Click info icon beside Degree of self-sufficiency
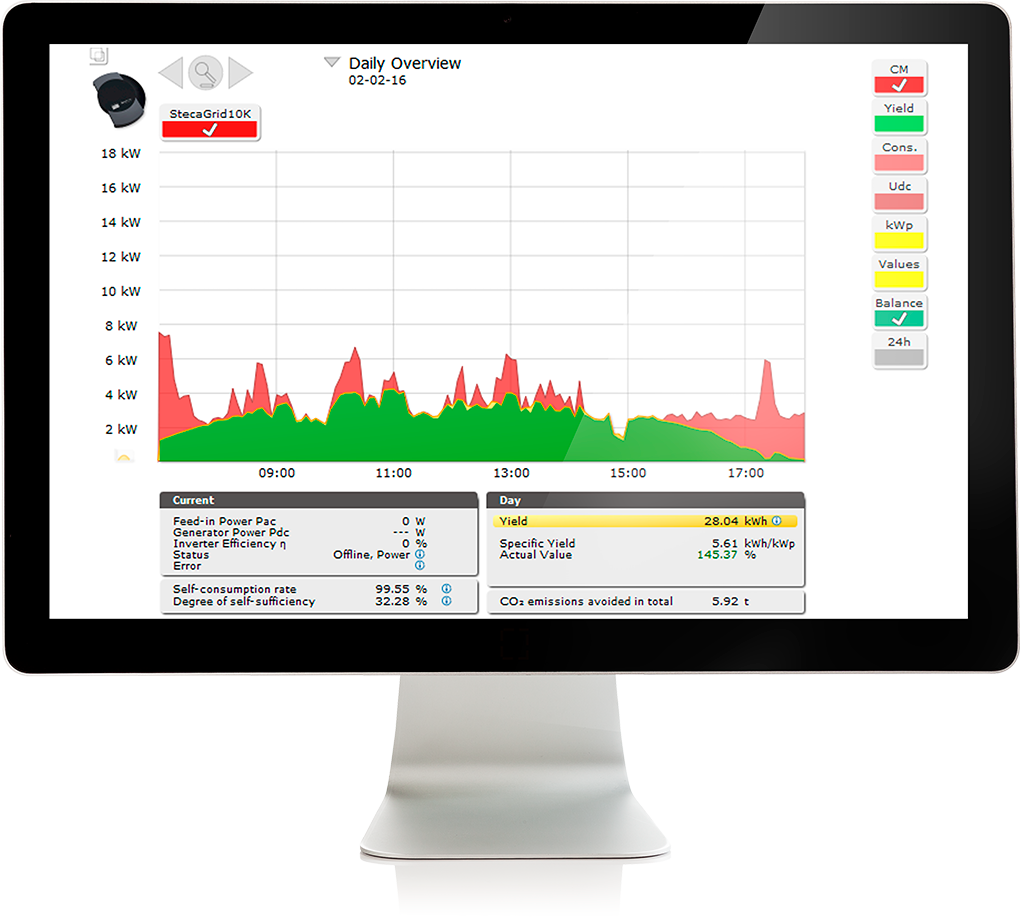Screen dimensions: 1020x917 446,601
